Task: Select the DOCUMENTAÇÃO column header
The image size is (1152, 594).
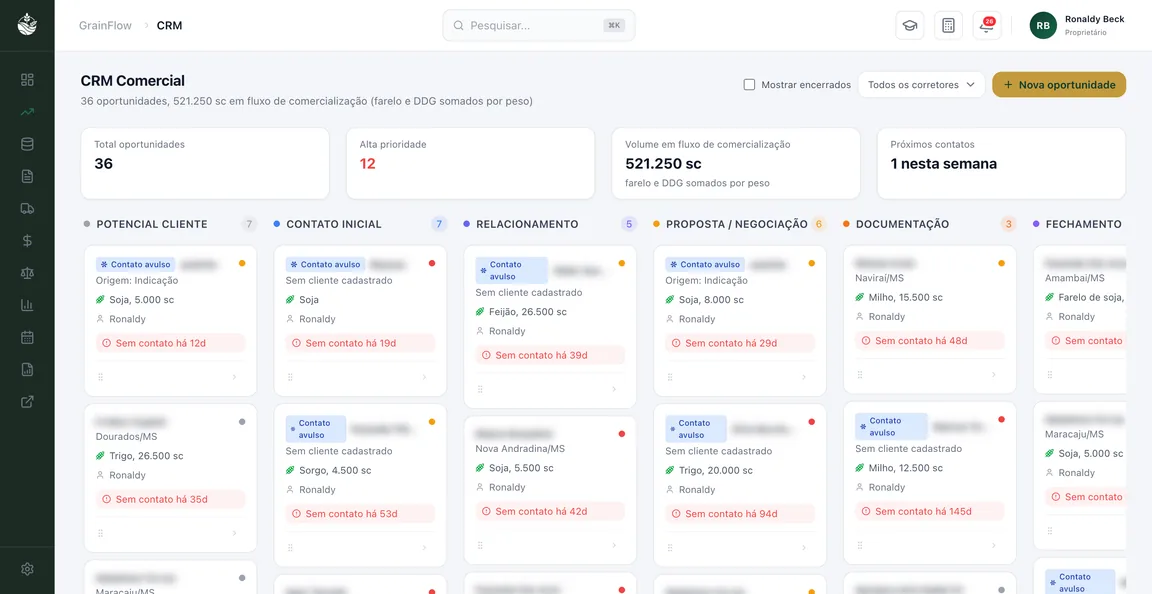Action: tap(902, 224)
